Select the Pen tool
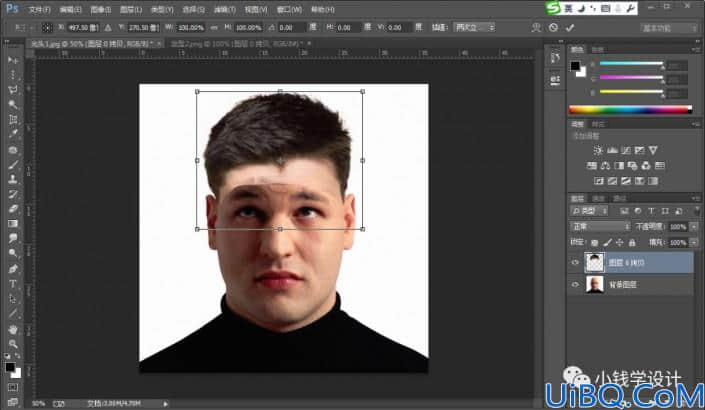The height and width of the screenshot is (410, 705). coord(13,269)
